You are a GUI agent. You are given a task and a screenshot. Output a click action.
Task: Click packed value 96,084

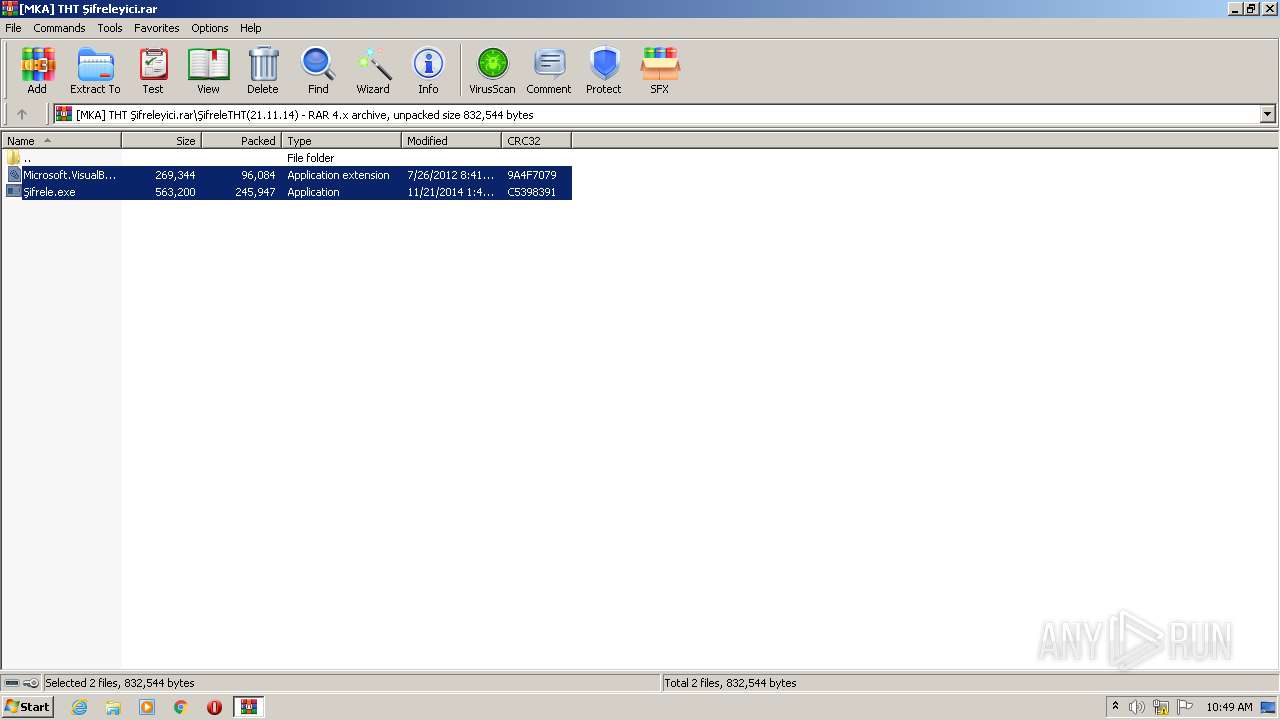click(x=258, y=175)
